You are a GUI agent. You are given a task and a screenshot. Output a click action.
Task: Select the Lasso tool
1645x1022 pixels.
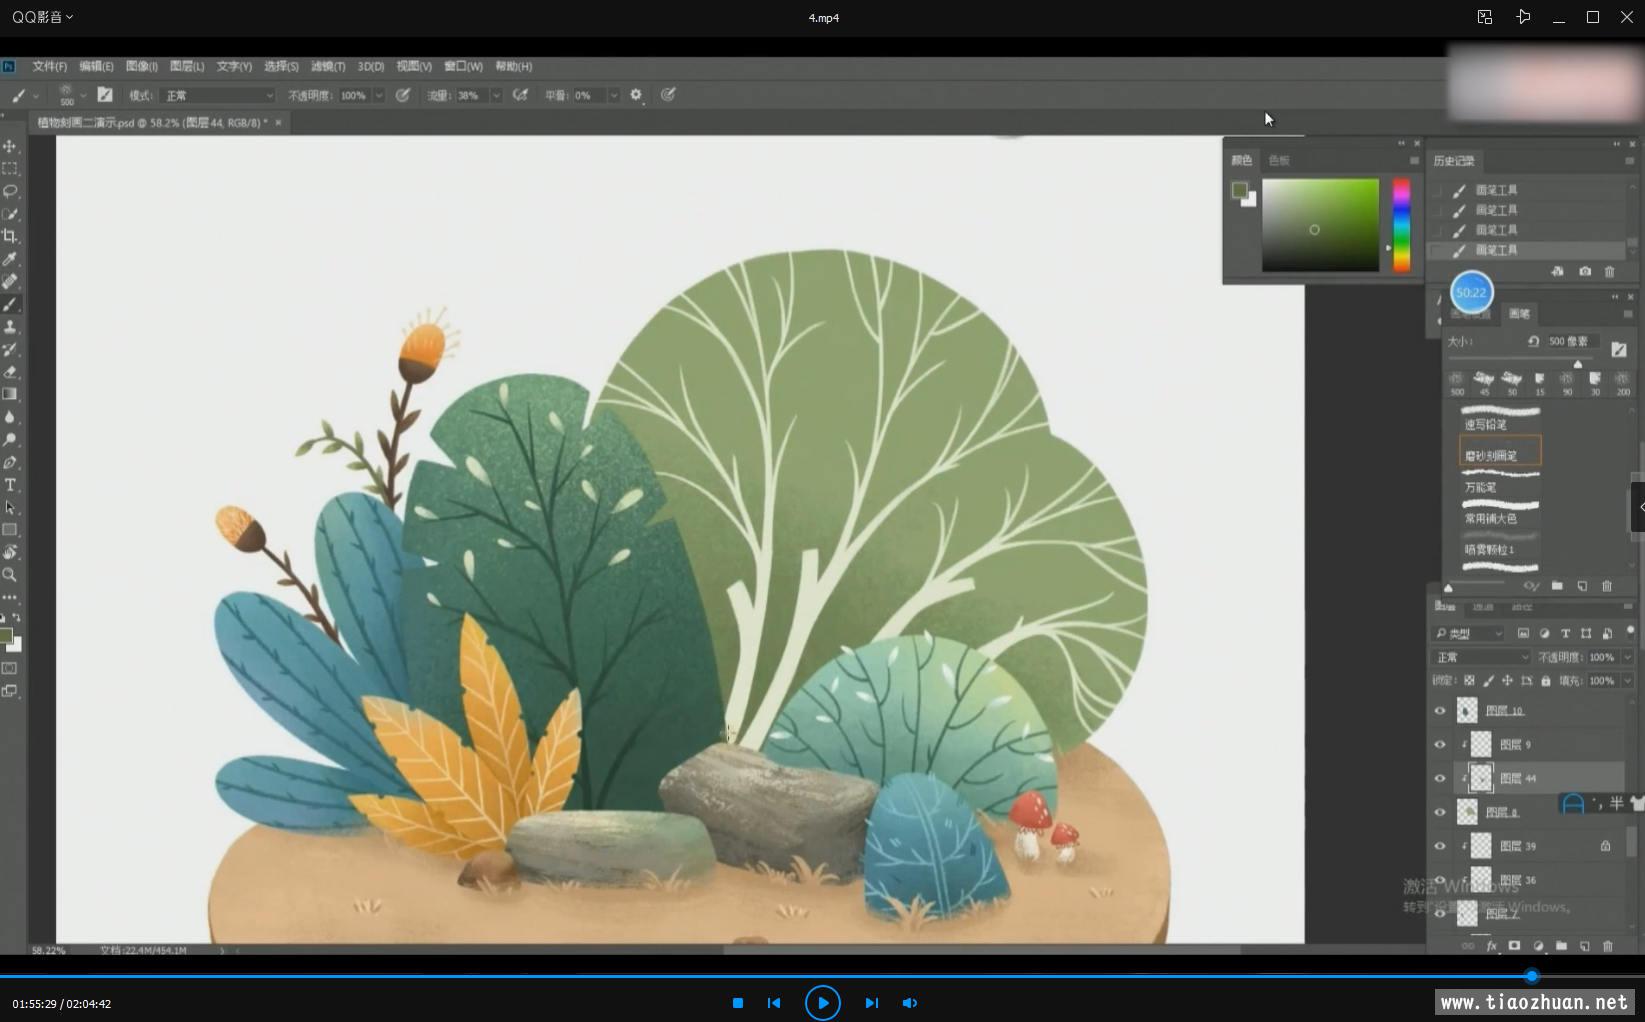pos(10,191)
